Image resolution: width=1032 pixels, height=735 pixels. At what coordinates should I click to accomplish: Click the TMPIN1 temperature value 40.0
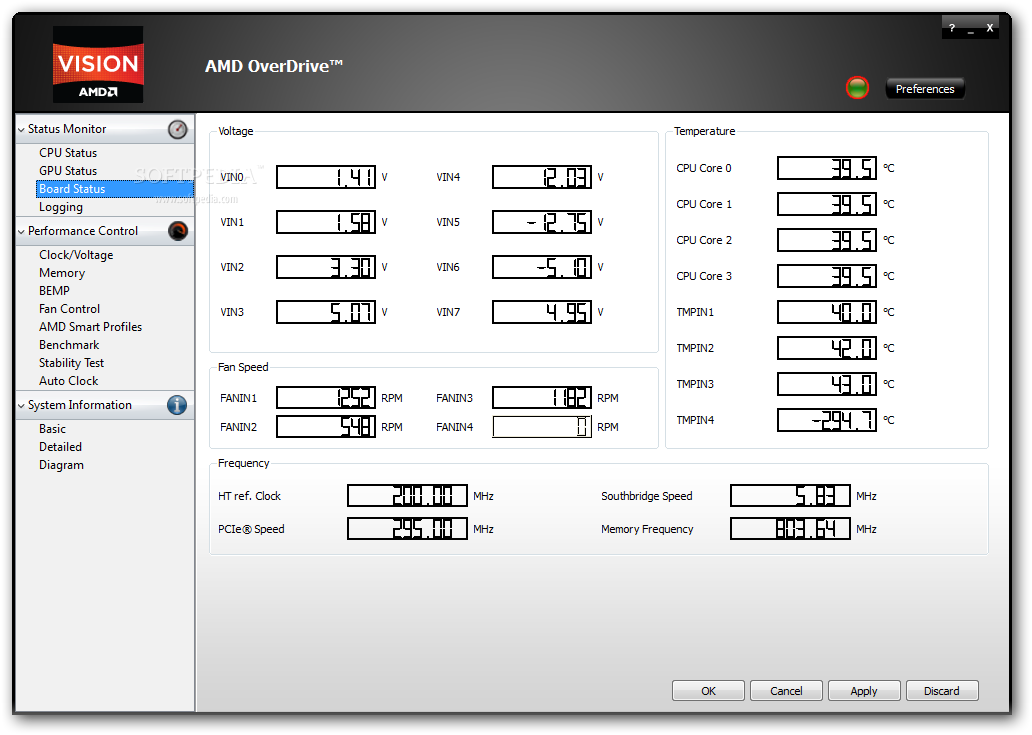(x=827, y=312)
